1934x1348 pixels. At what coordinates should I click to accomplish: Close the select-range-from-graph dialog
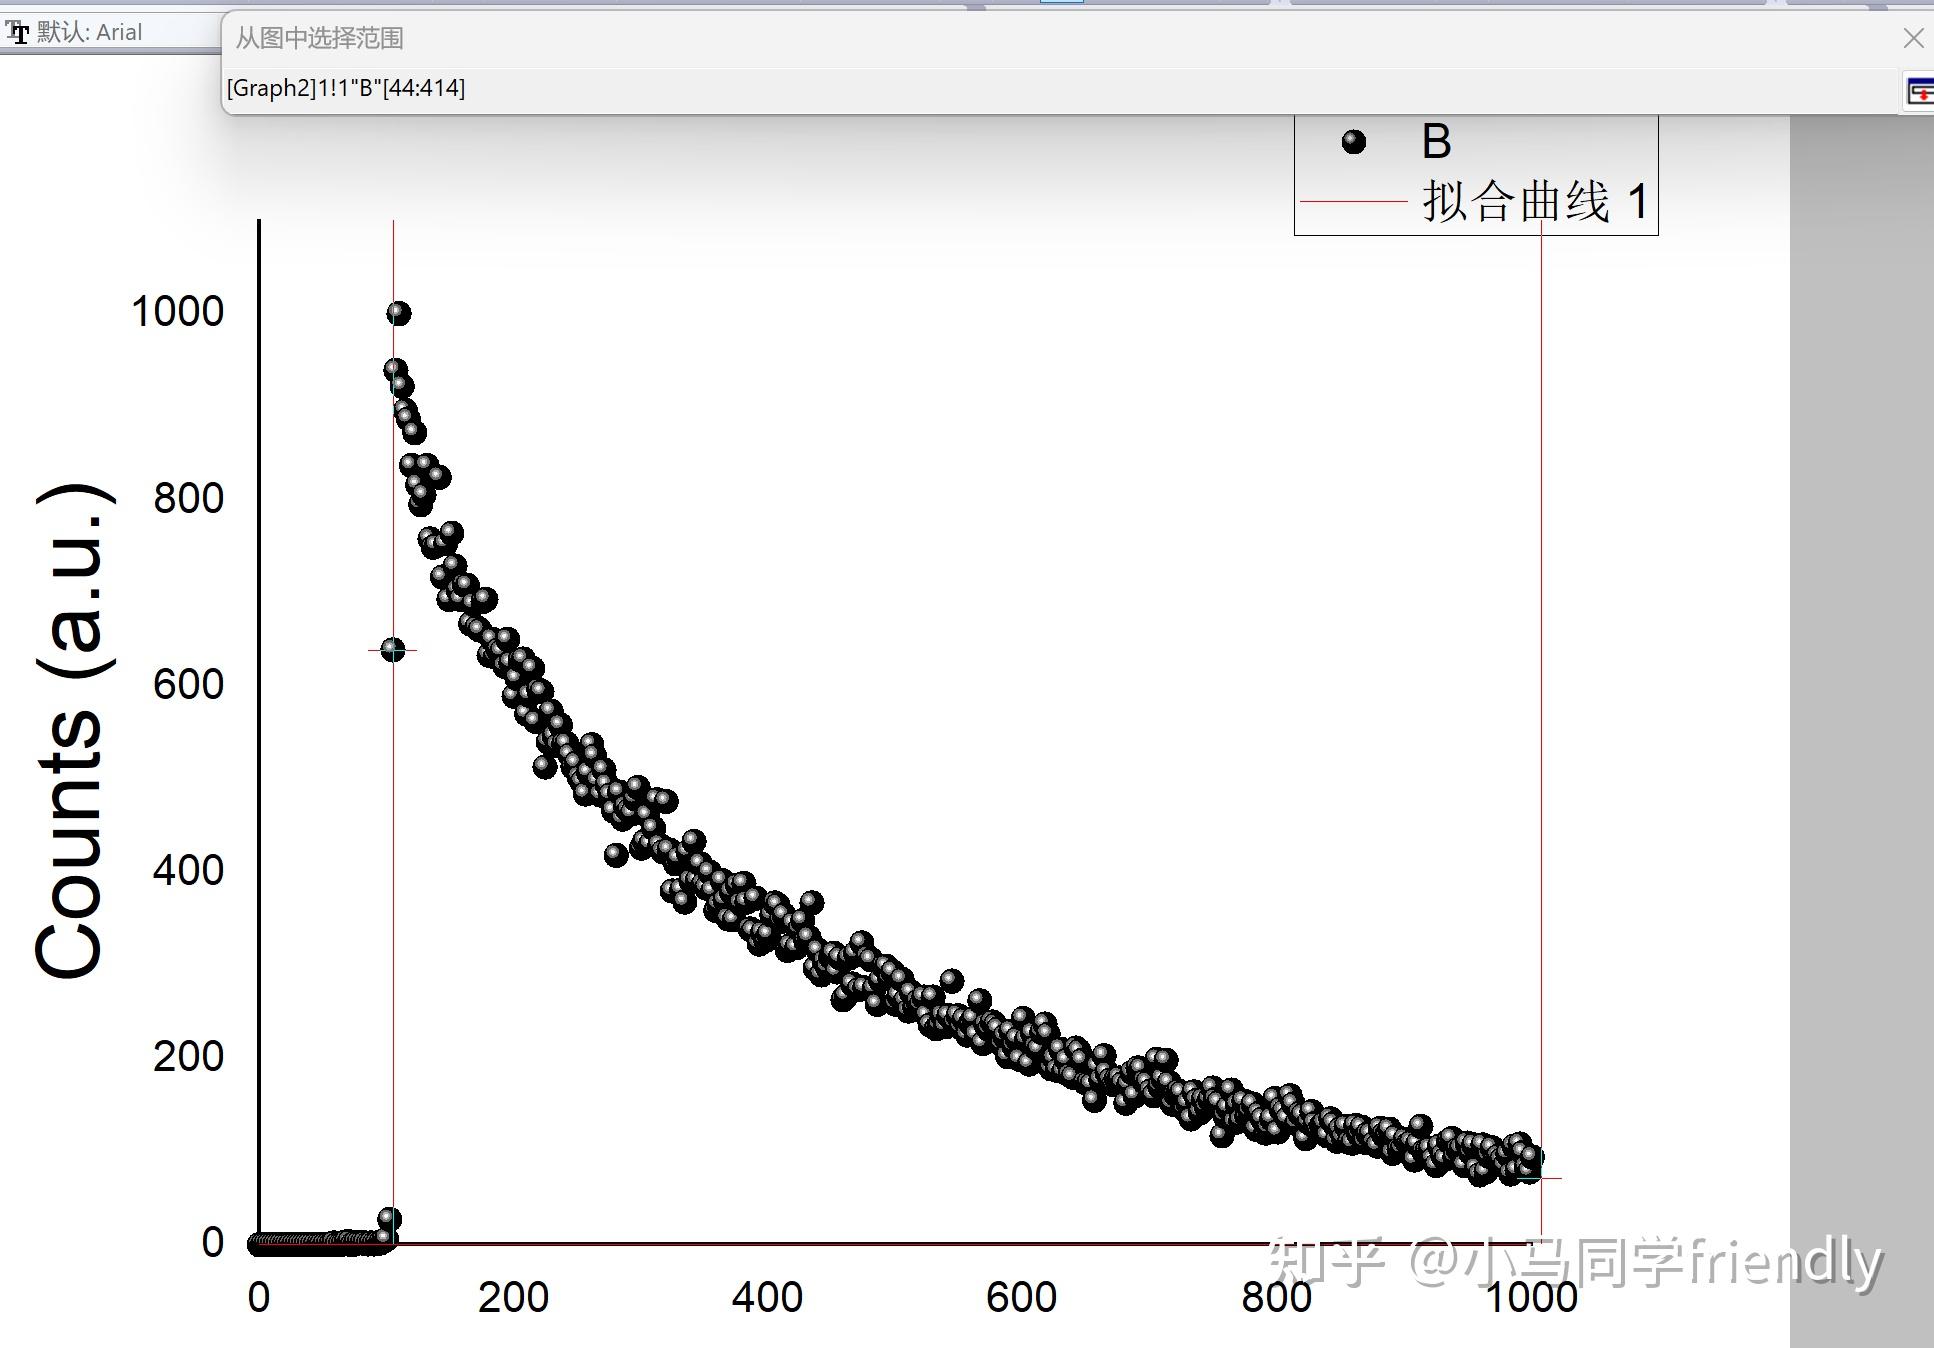coord(1913,38)
